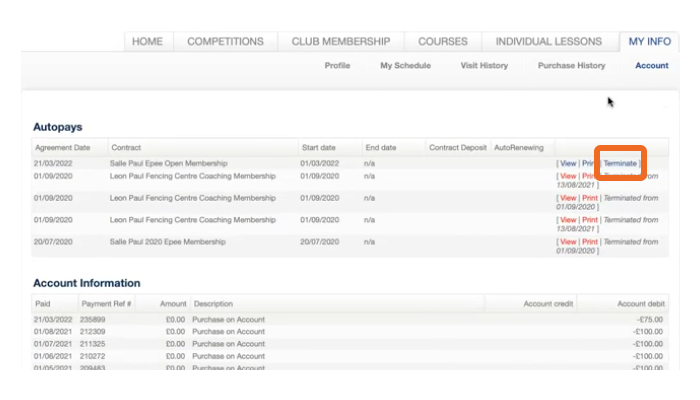Select the Account sub-menu item

(651, 66)
